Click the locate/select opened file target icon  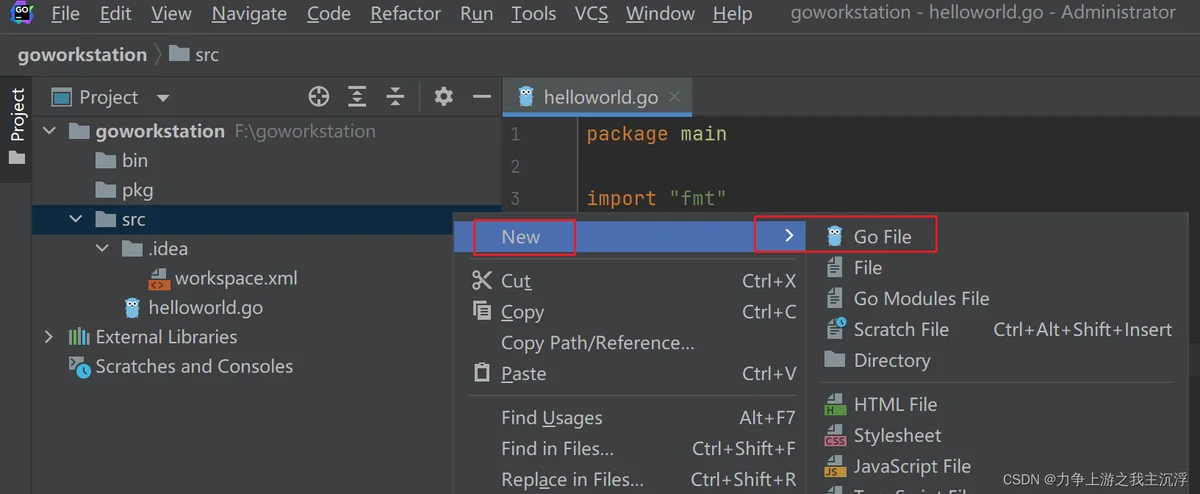(319, 97)
